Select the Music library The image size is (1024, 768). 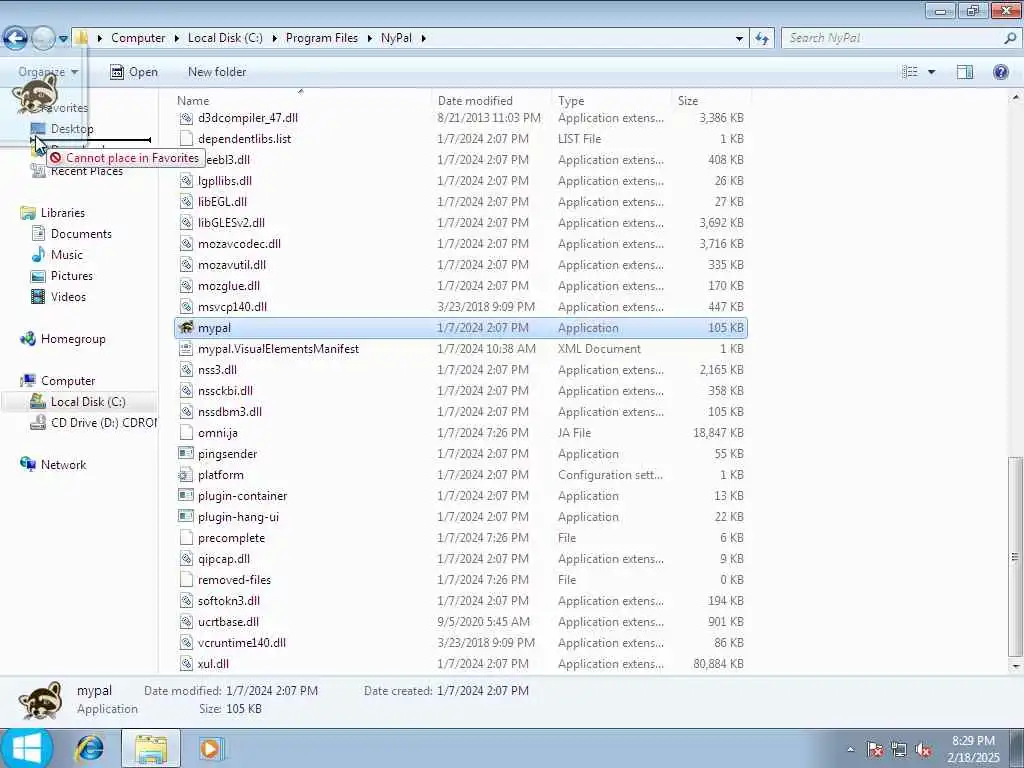pyautogui.click(x=67, y=255)
